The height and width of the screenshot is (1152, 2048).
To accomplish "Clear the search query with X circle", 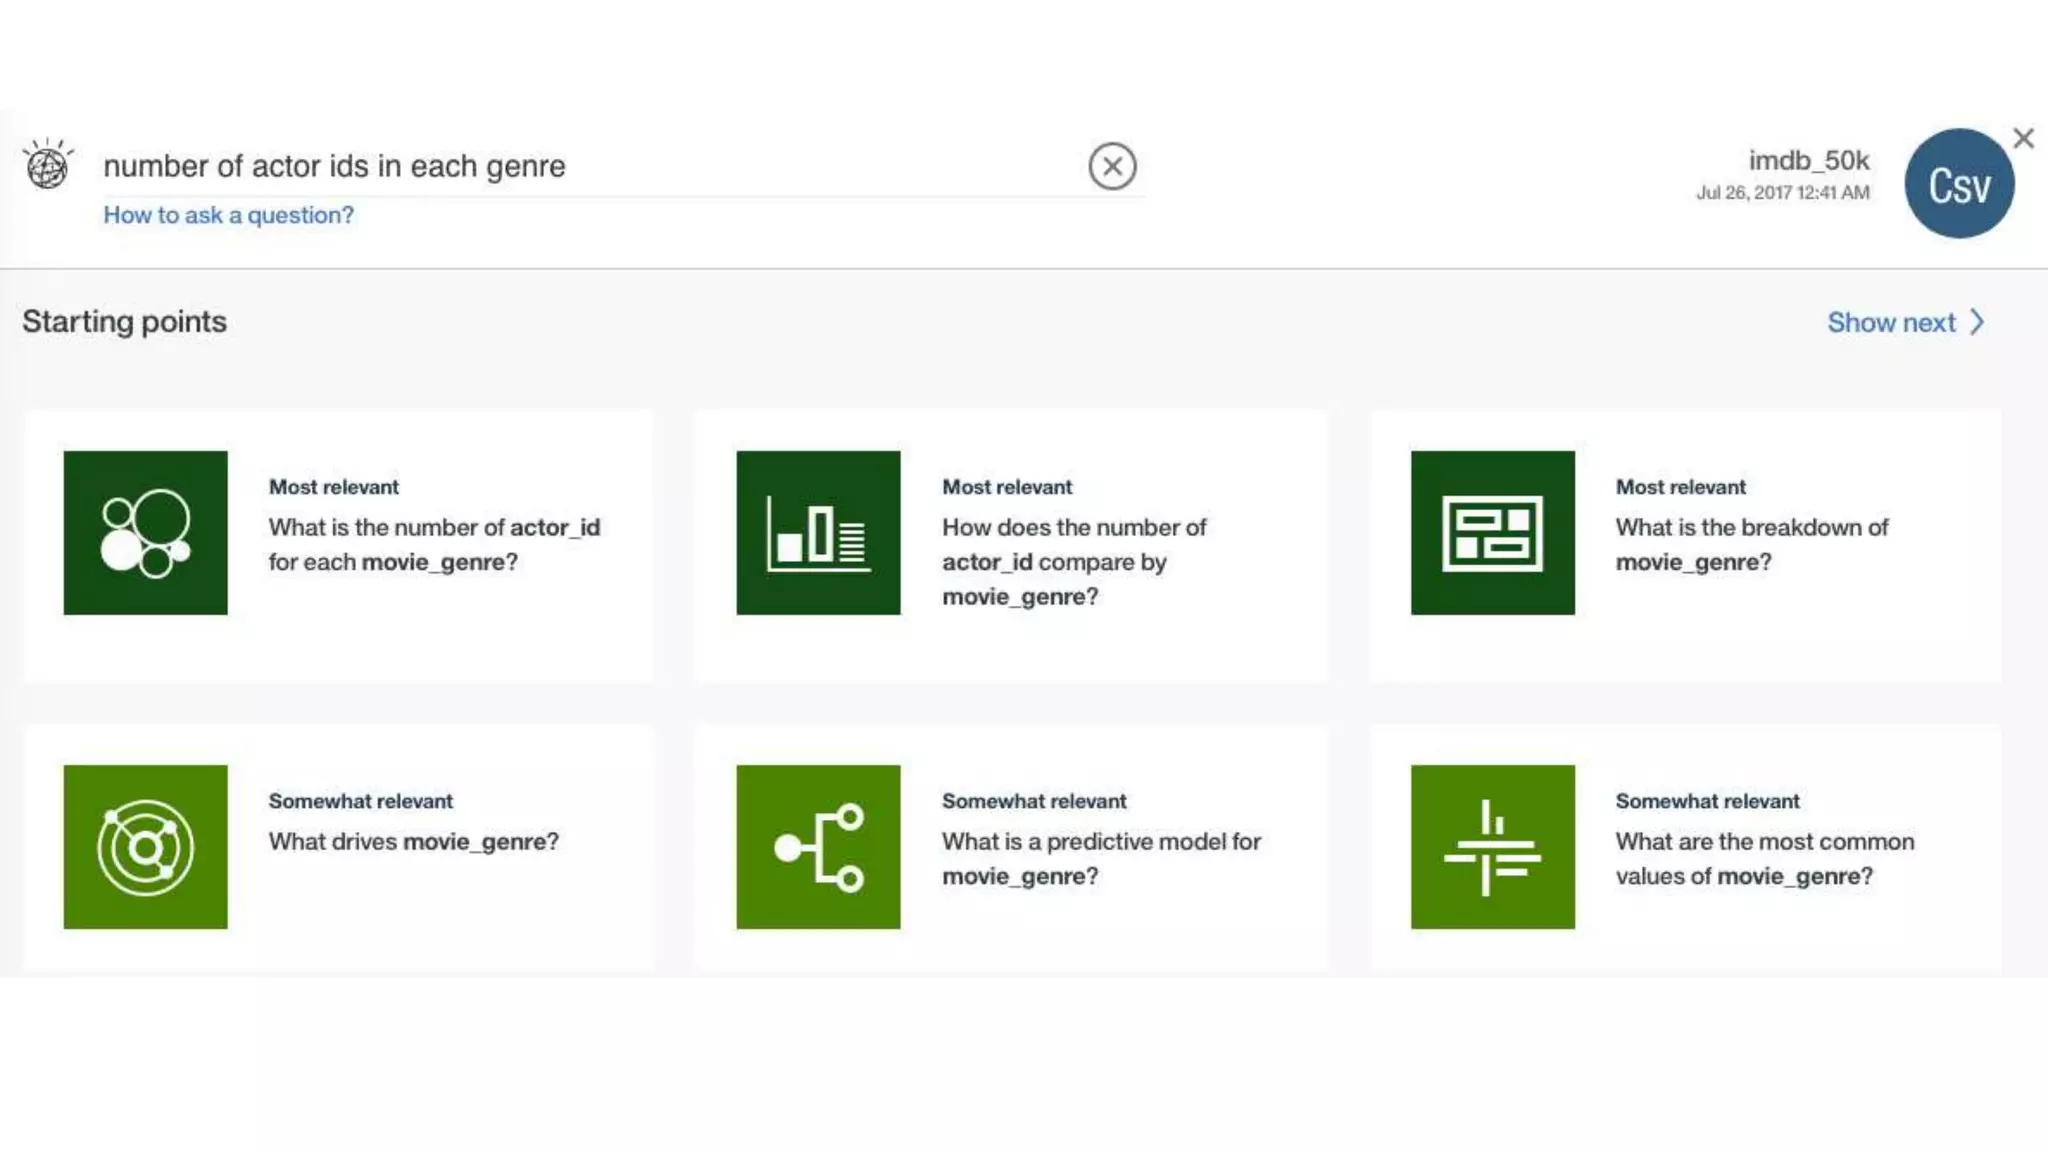I will 1112,166.
